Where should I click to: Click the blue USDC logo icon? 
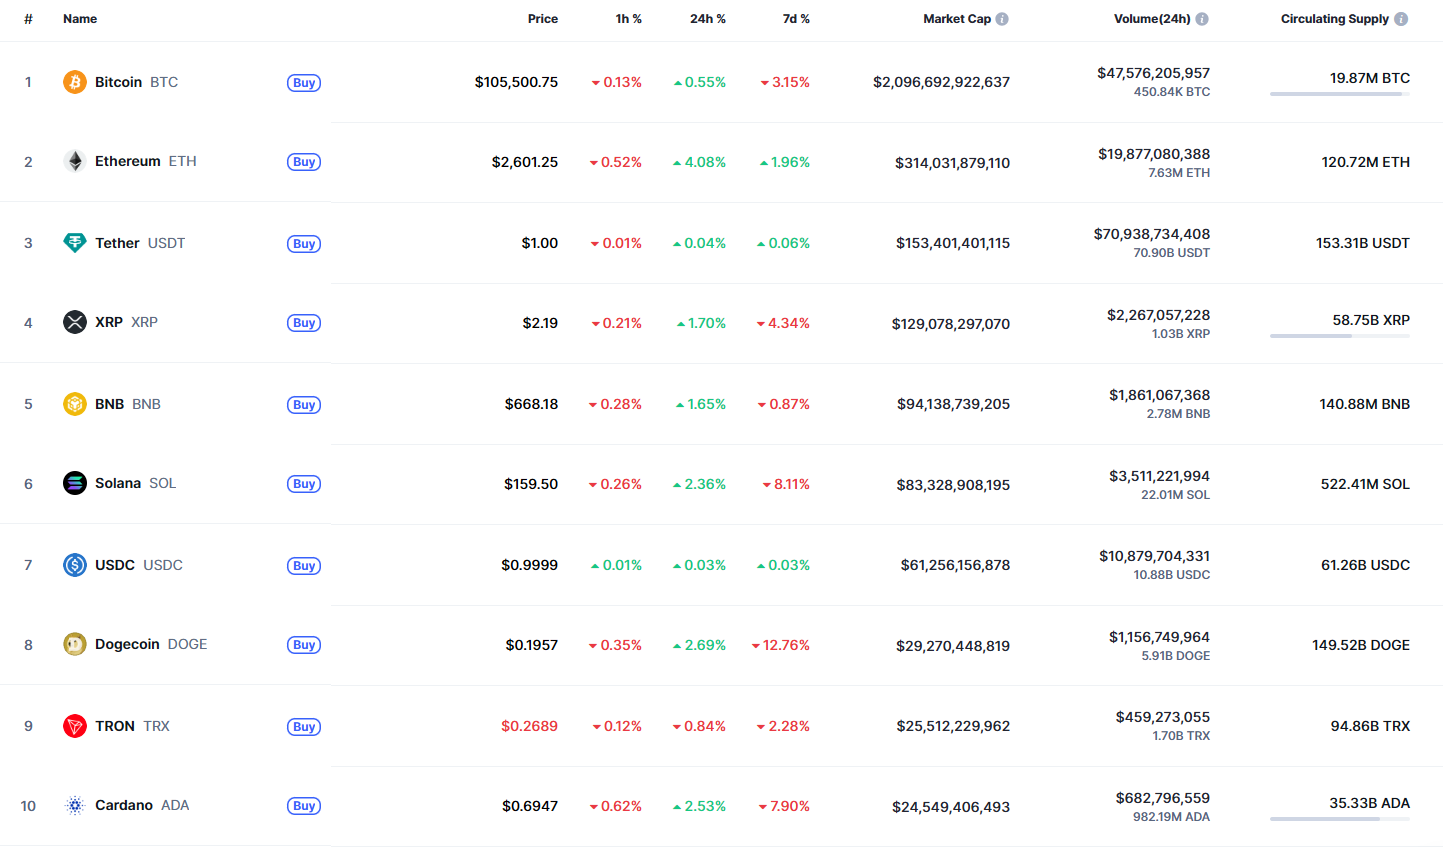pyautogui.click(x=75, y=565)
